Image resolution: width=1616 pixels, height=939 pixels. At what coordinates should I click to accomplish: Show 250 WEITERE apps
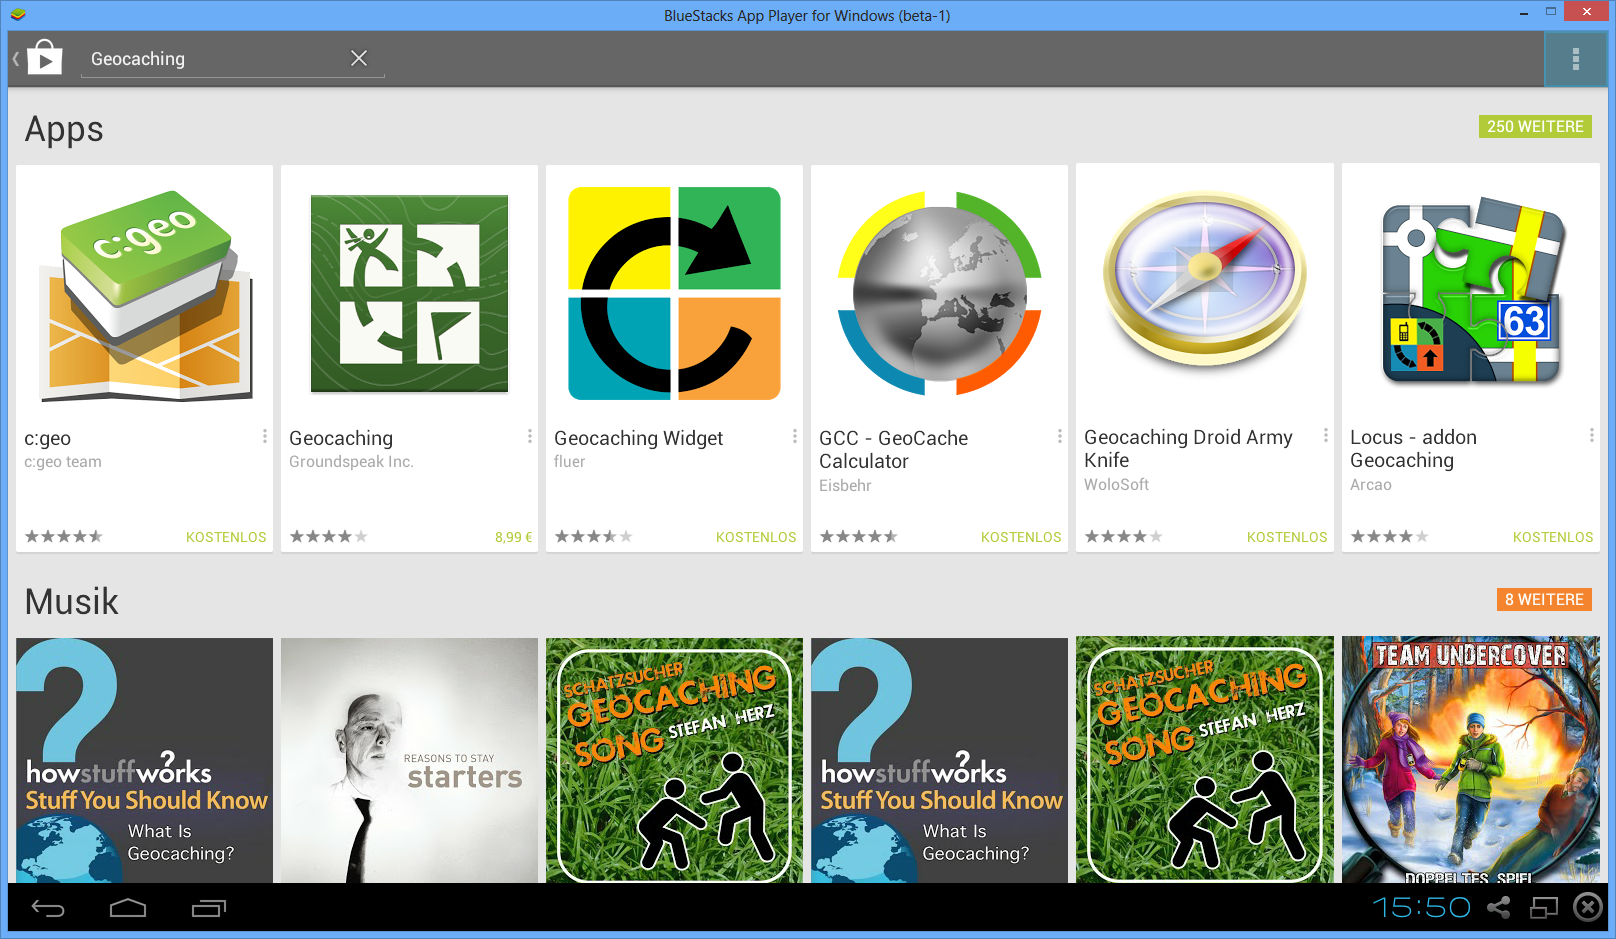tap(1535, 126)
